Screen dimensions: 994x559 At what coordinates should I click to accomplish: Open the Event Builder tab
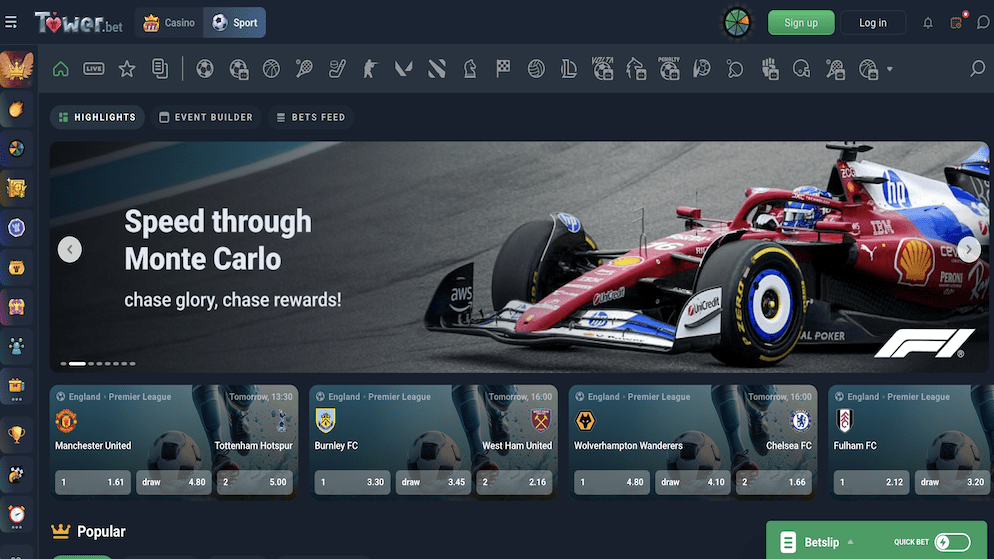pos(206,117)
